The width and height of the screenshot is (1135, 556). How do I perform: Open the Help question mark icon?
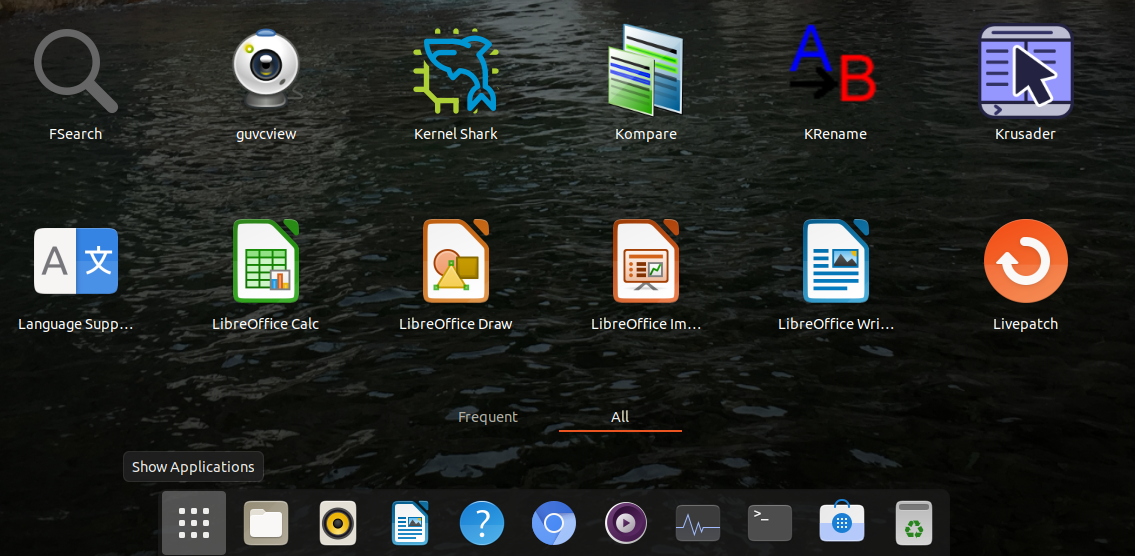pos(481,523)
